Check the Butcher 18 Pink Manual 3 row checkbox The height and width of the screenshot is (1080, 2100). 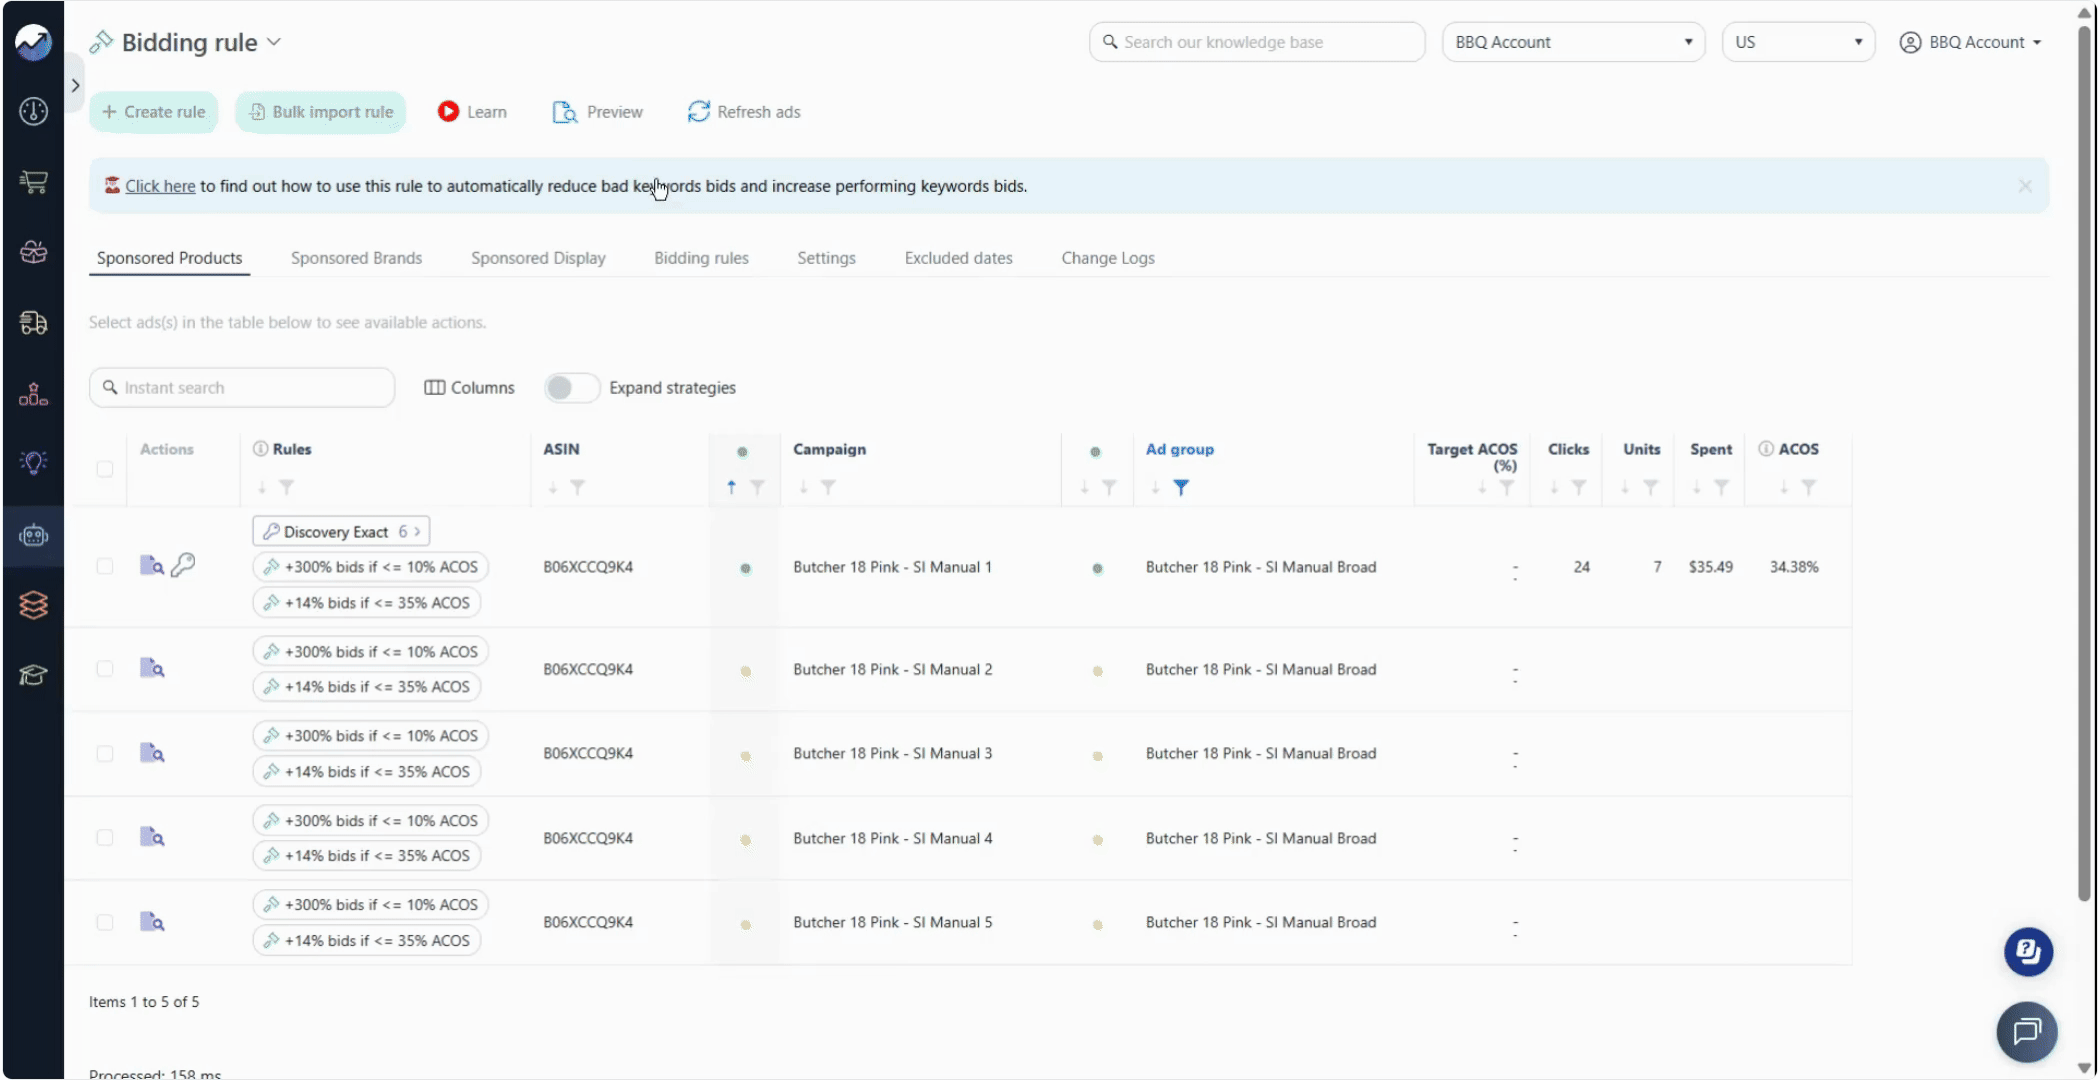[x=104, y=754]
